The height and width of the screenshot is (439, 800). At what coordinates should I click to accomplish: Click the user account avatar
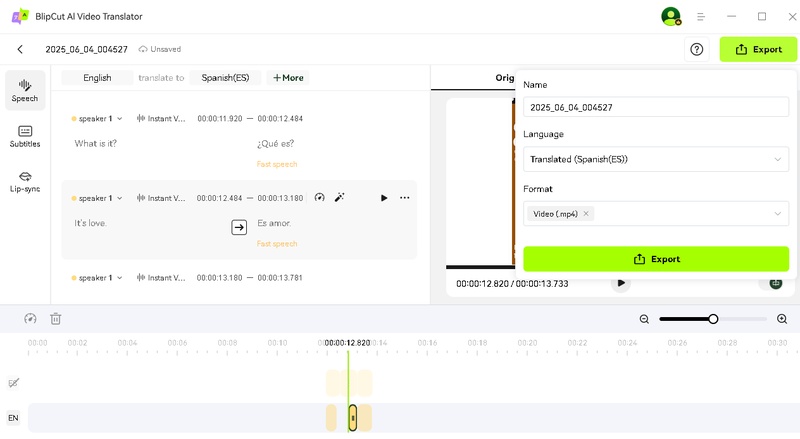pos(670,17)
